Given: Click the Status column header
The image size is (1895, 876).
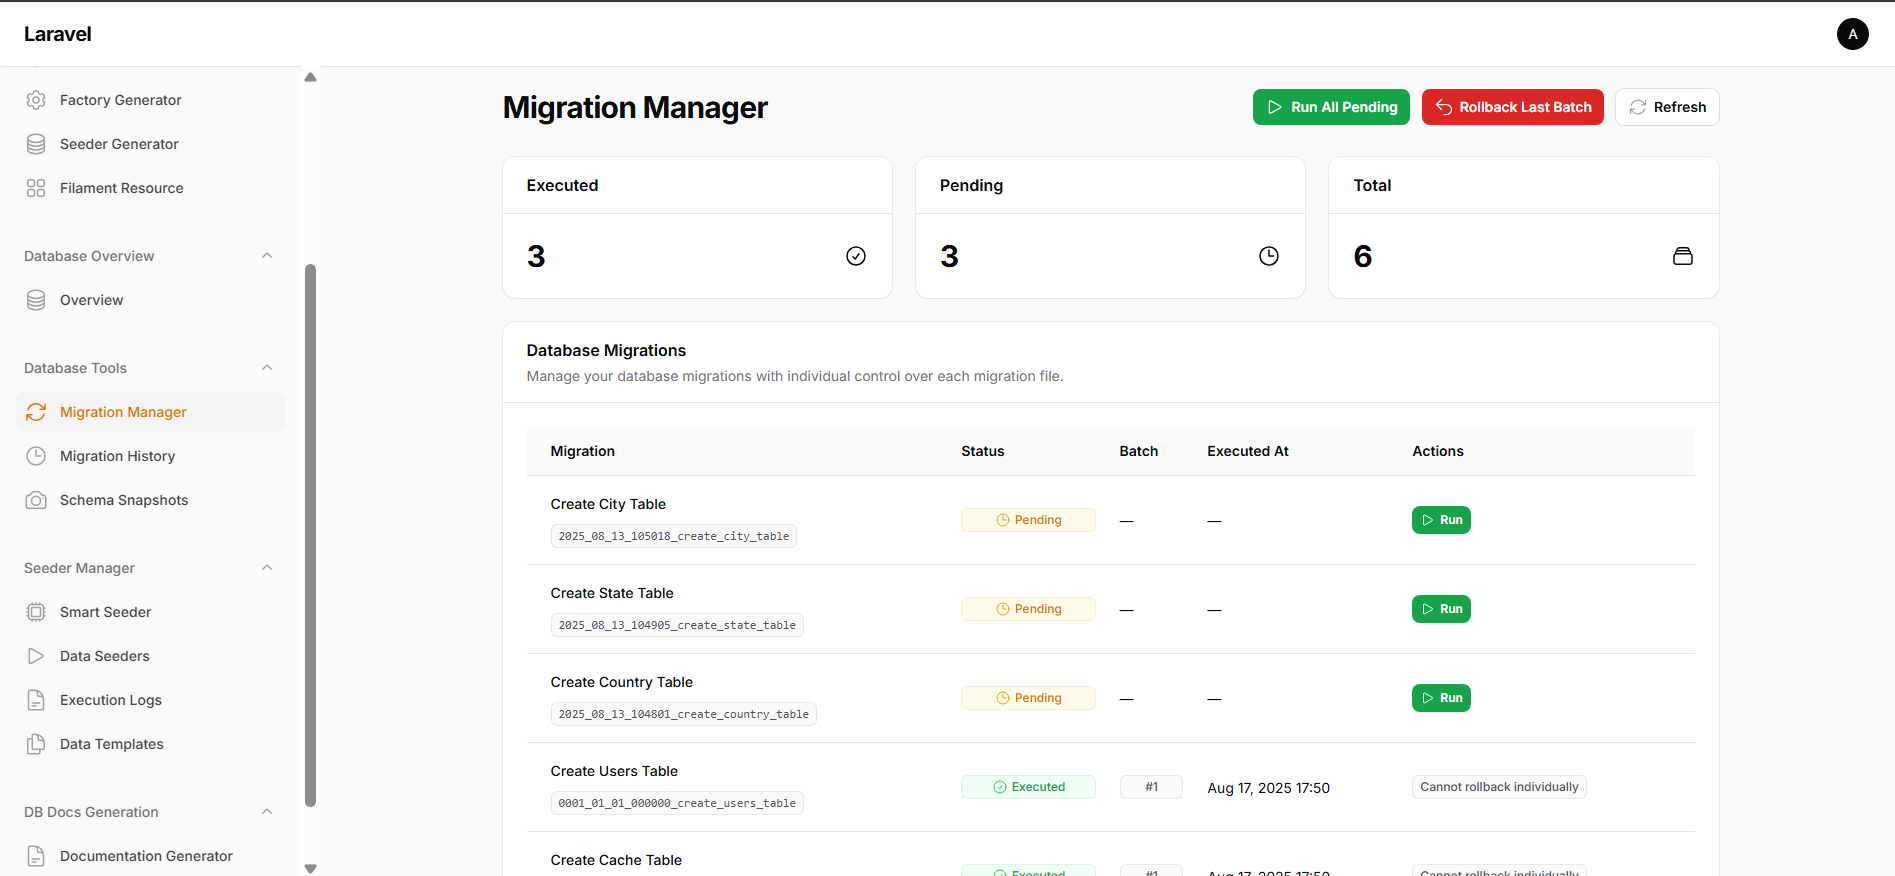Looking at the screenshot, I should [x=983, y=451].
